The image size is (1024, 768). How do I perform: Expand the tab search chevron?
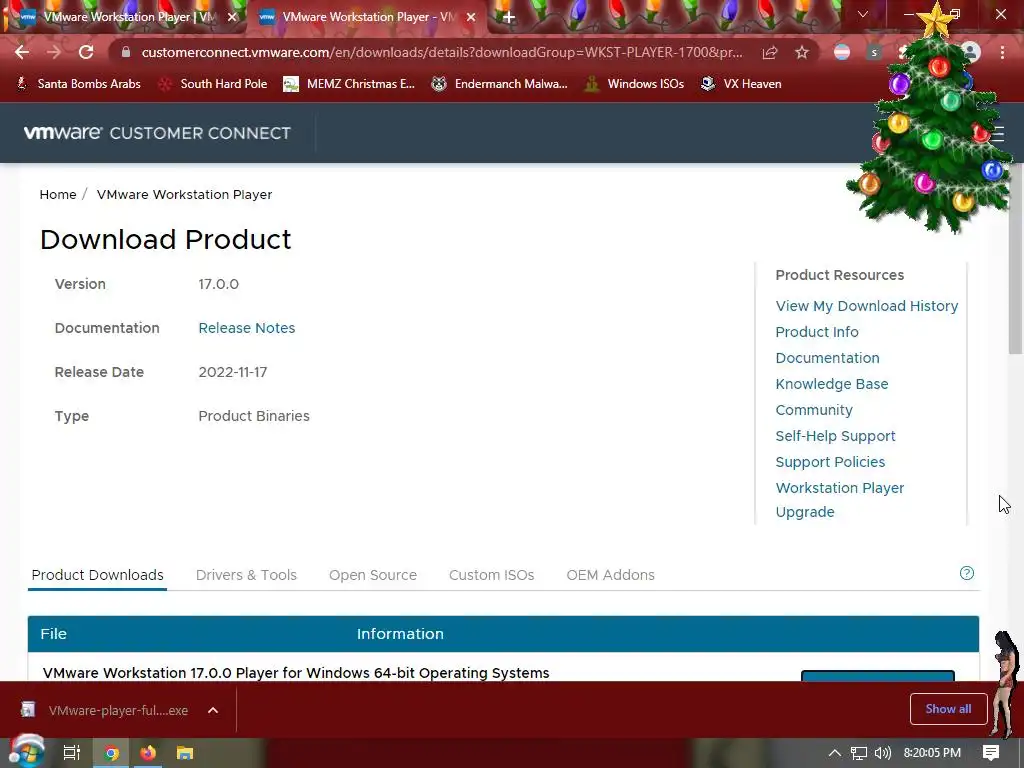point(863,14)
